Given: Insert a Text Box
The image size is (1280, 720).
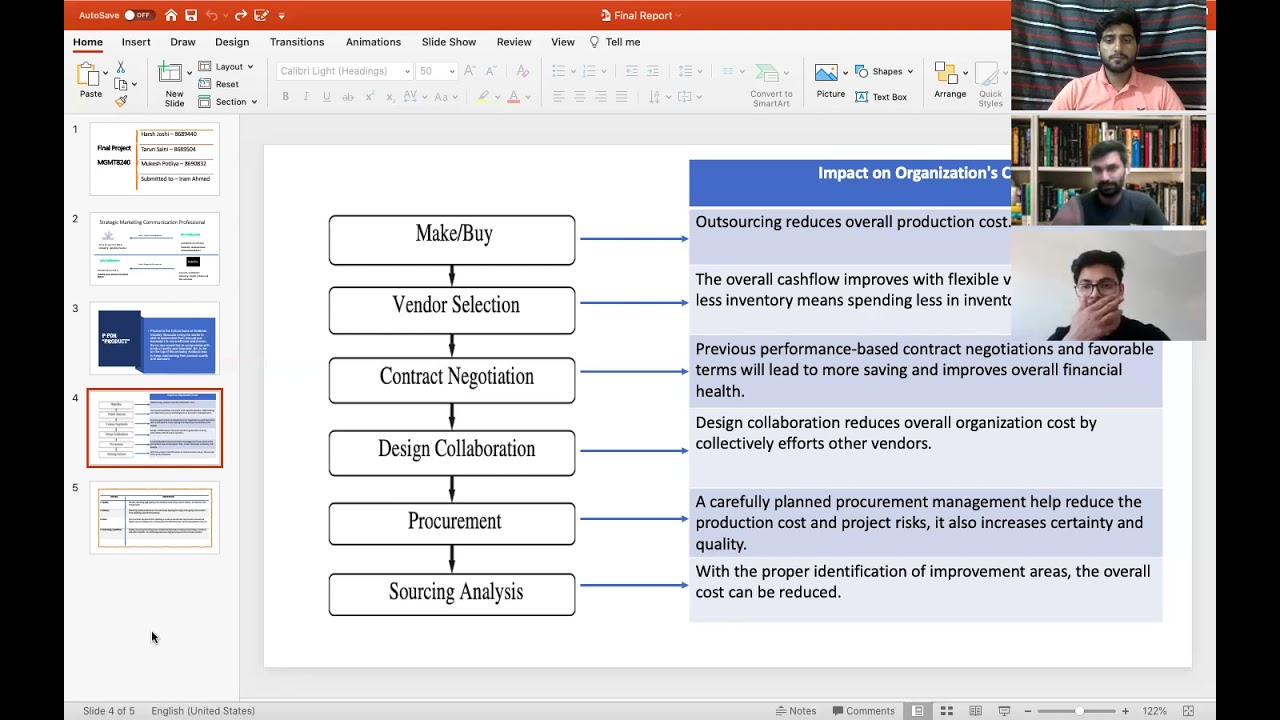Looking at the screenshot, I should pos(881,97).
